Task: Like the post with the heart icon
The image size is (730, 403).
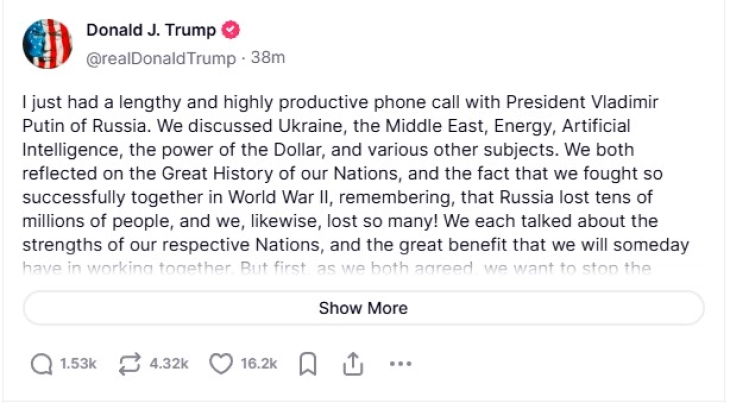Action: click(x=221, y=365)
